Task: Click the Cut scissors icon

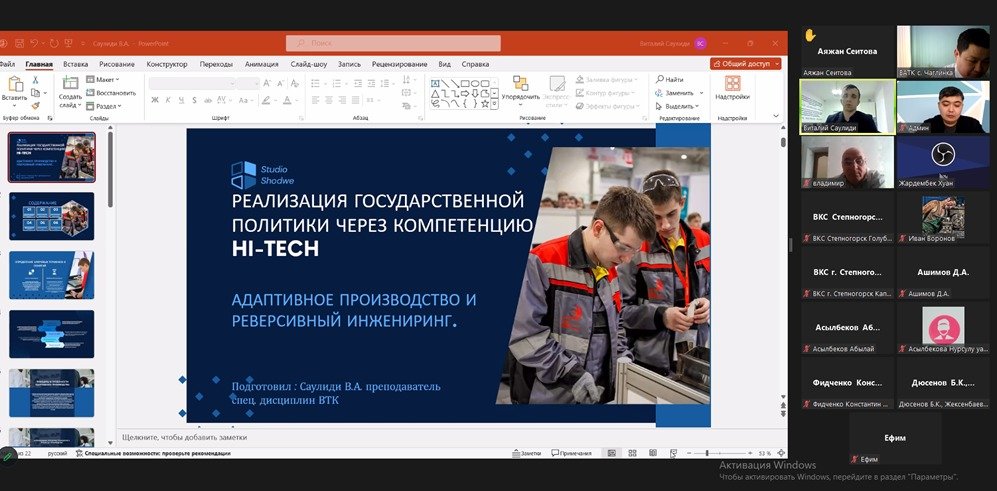Action: click(x=35, y=79)
